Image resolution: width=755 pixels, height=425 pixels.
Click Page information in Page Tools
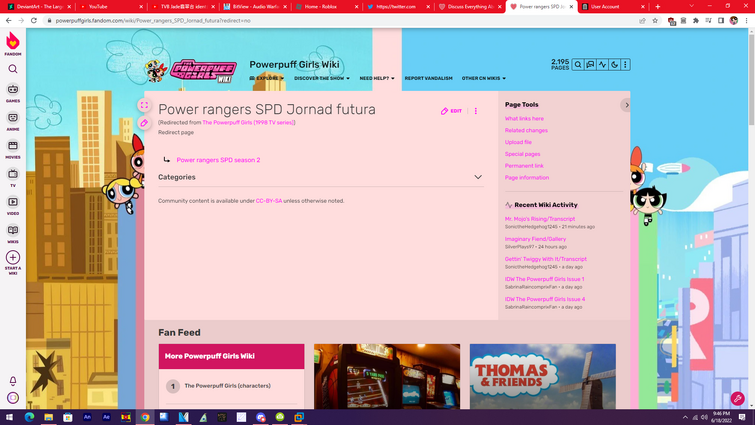(526, 178)
